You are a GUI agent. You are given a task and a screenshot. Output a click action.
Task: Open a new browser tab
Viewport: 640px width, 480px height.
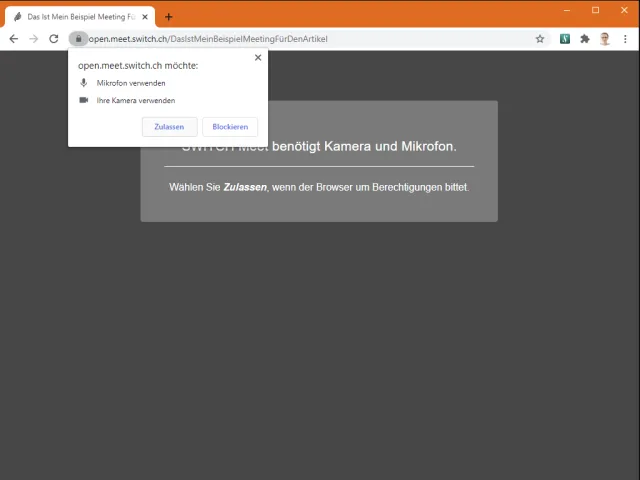coord(169,17)
